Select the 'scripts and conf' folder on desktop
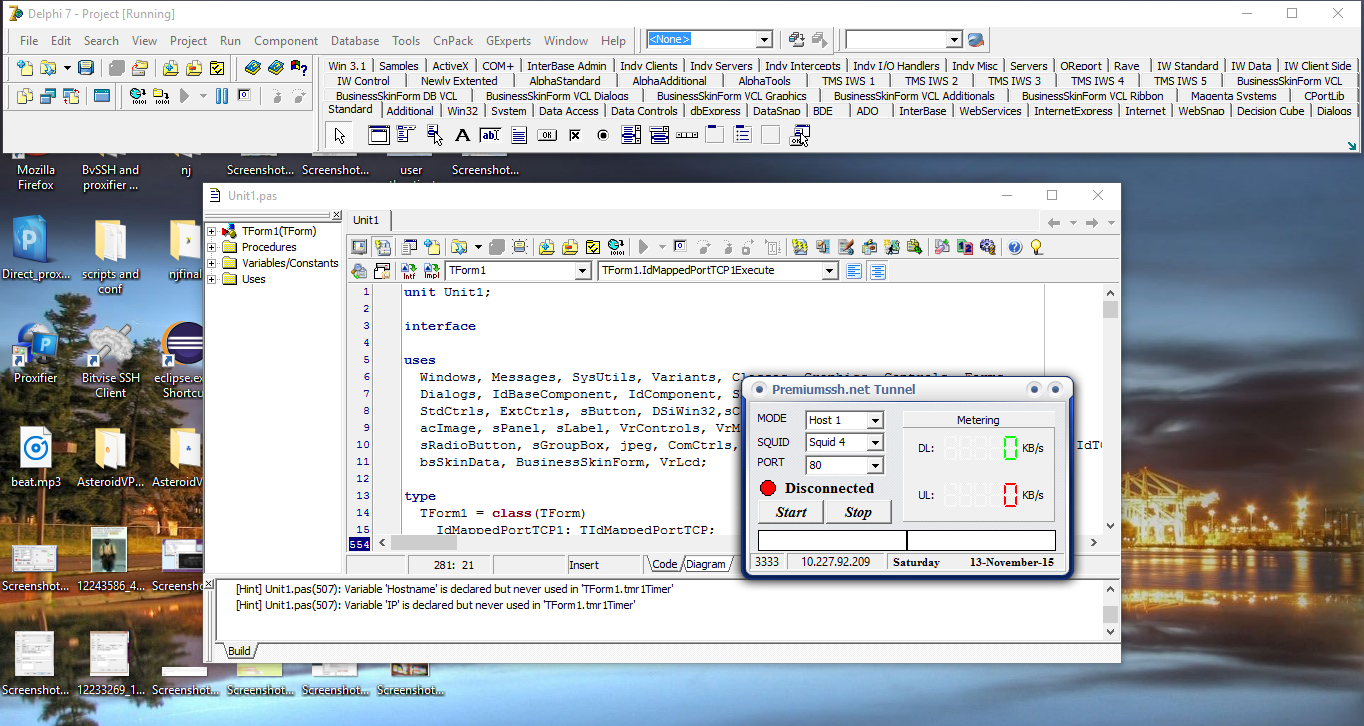The height and width of the screenshot is (726, 1364). pyautogui.click(x=110, y=255)
